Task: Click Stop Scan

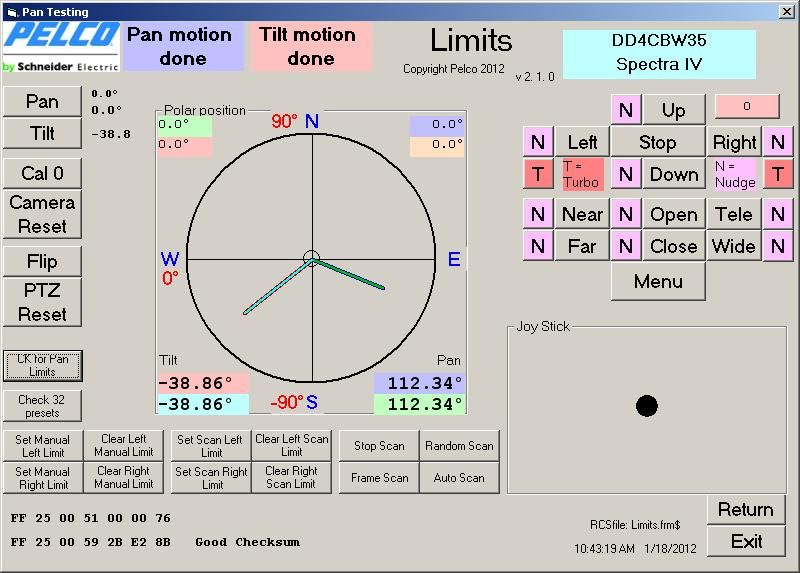Action: [379, 446]
